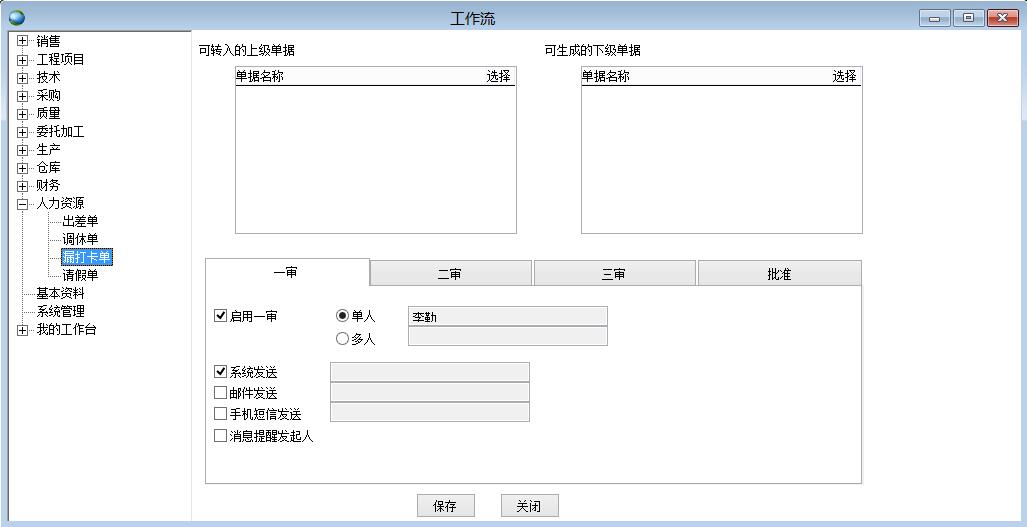Toggle the 启用一审 checkbox
Viewport: 1027px width, 527px height.
[221, 316]
